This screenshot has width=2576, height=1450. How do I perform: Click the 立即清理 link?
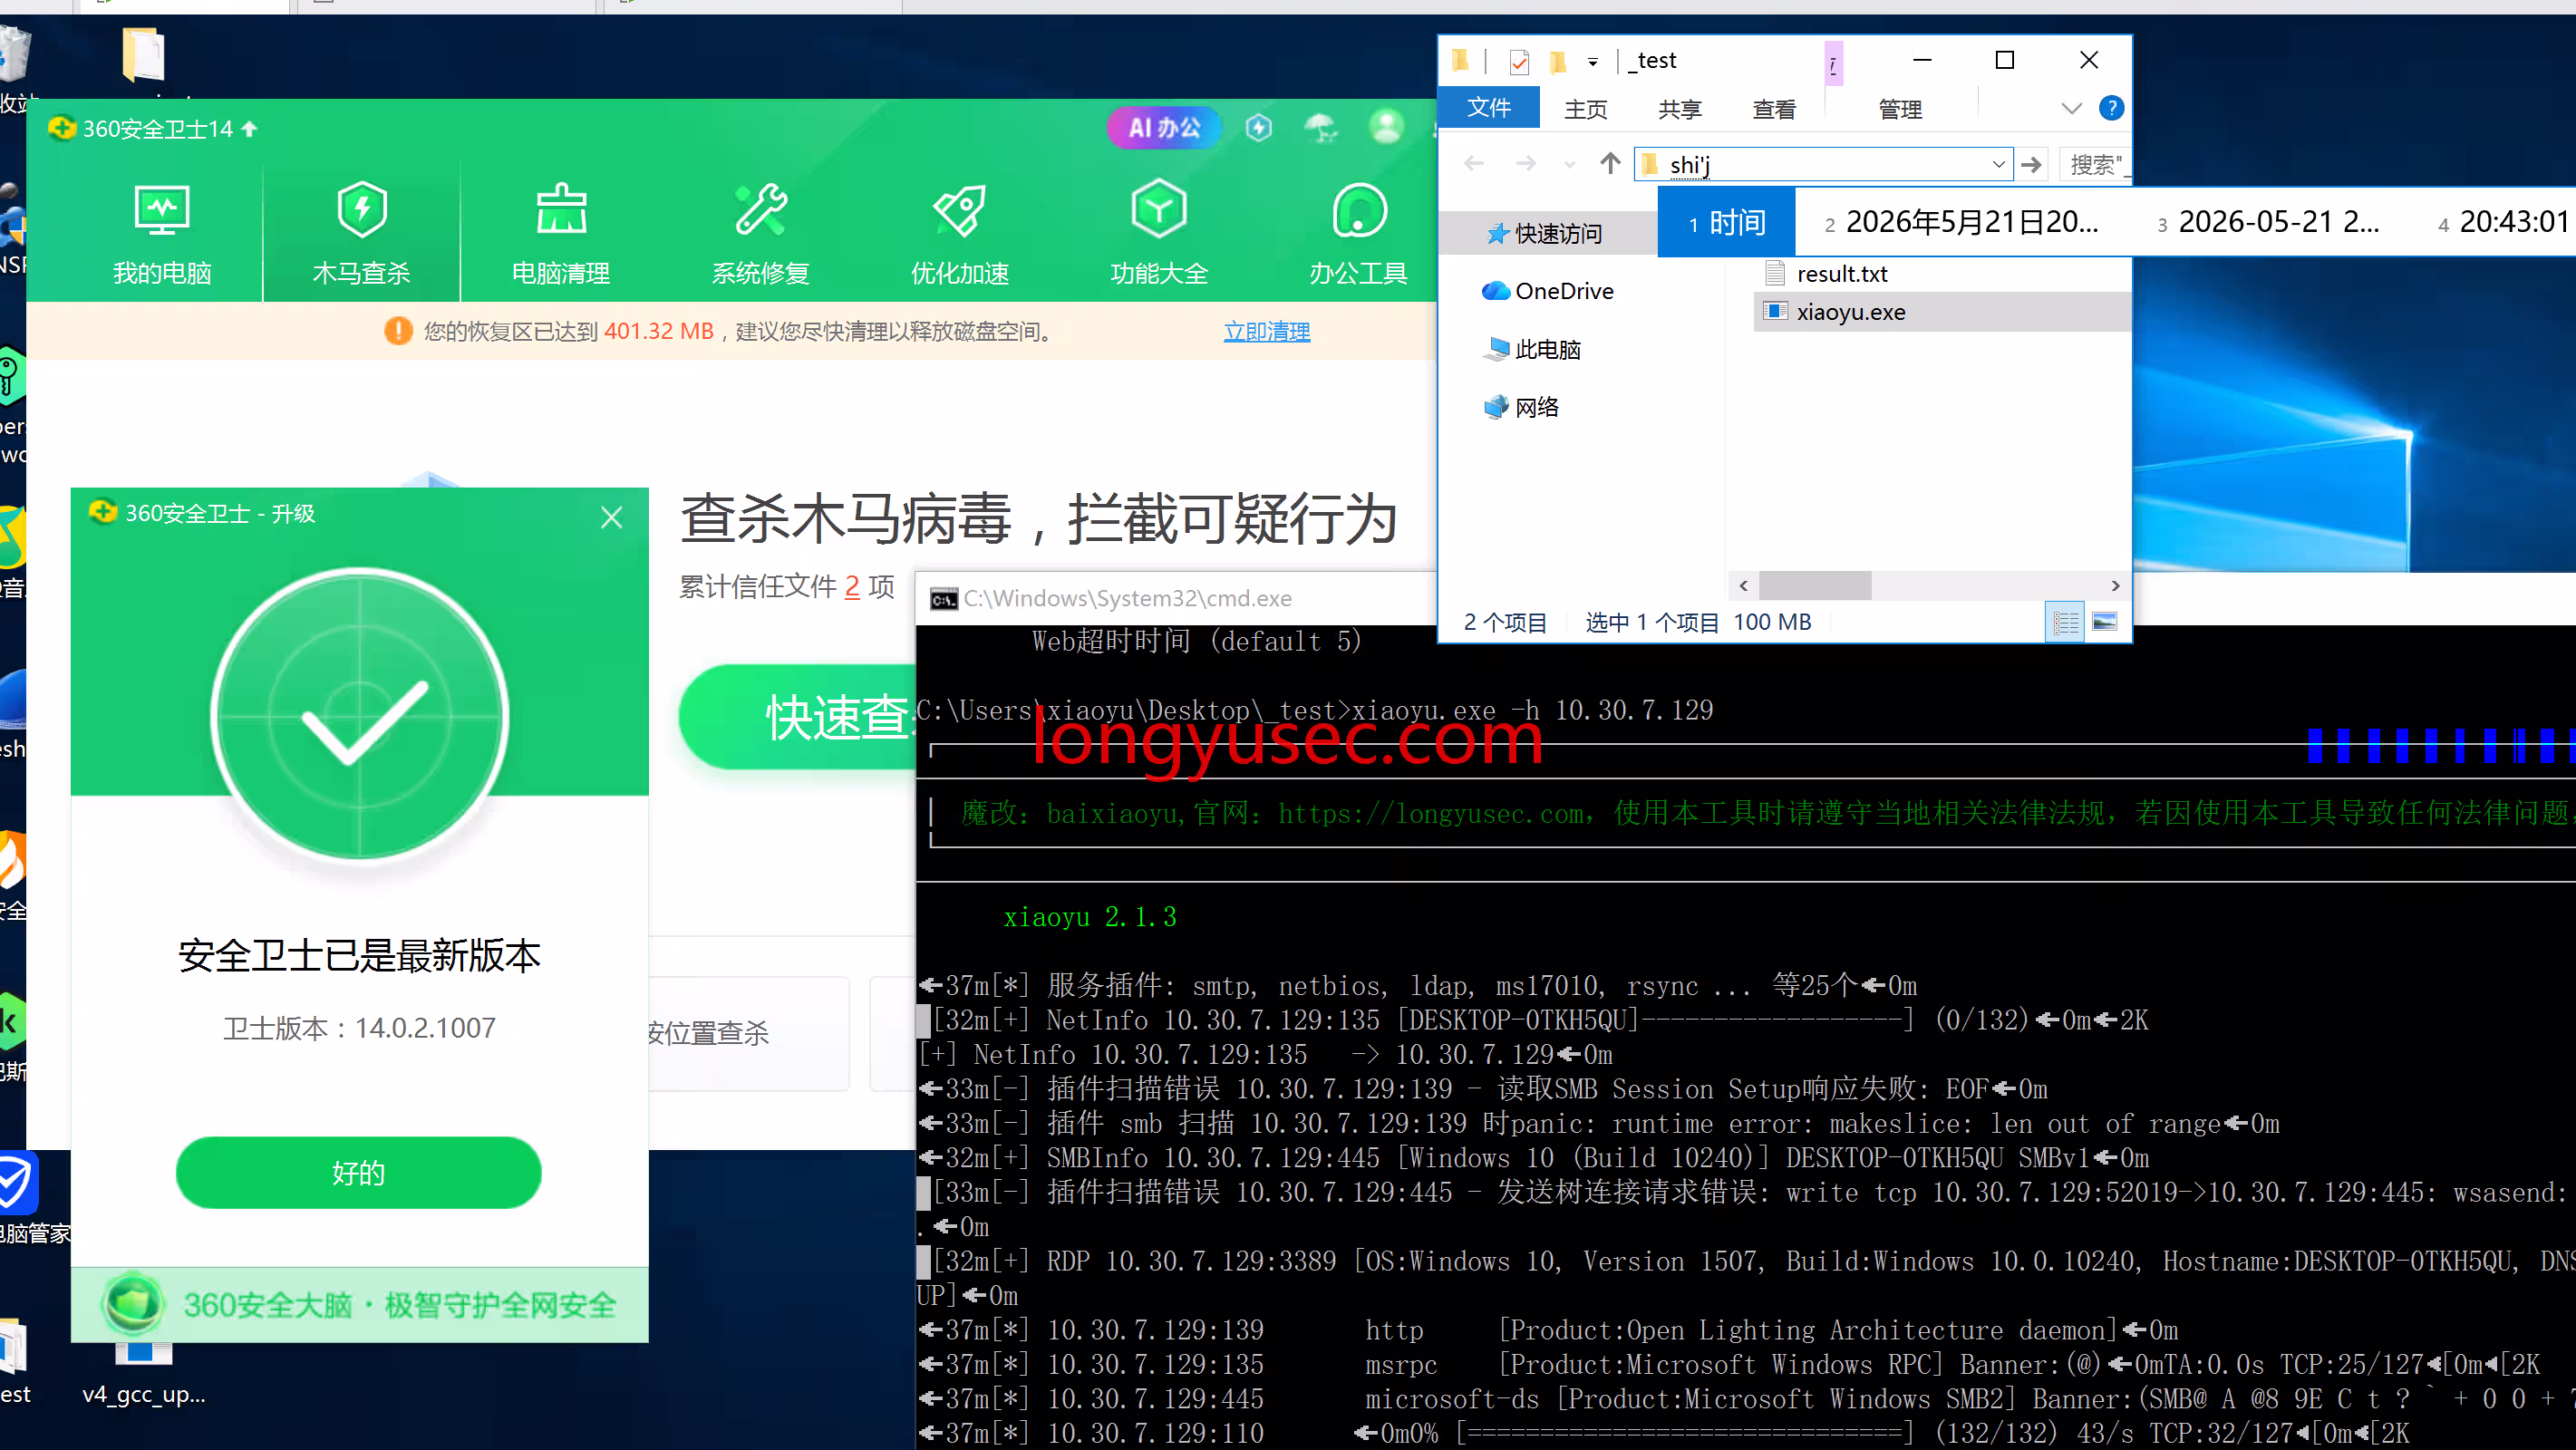pyautogui.click(x=1266, y=332)
